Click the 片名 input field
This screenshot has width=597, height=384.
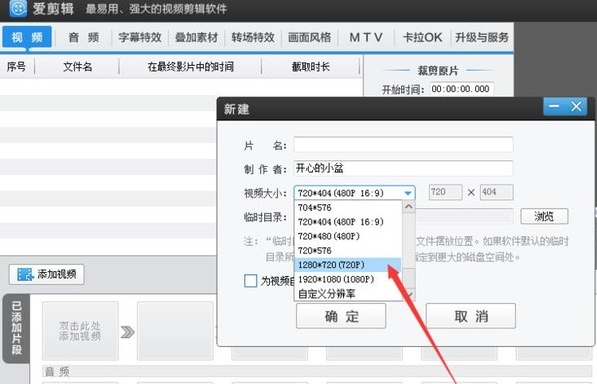[403, 145]
